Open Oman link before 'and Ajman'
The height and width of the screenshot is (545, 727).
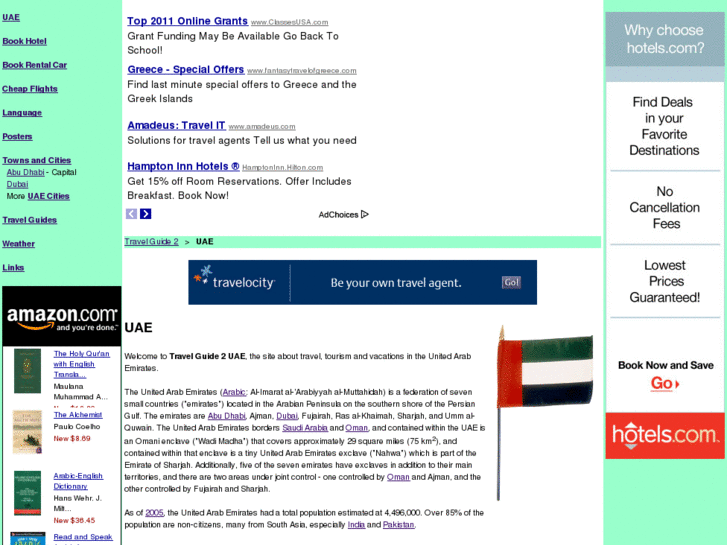click(x=398, y=477)
